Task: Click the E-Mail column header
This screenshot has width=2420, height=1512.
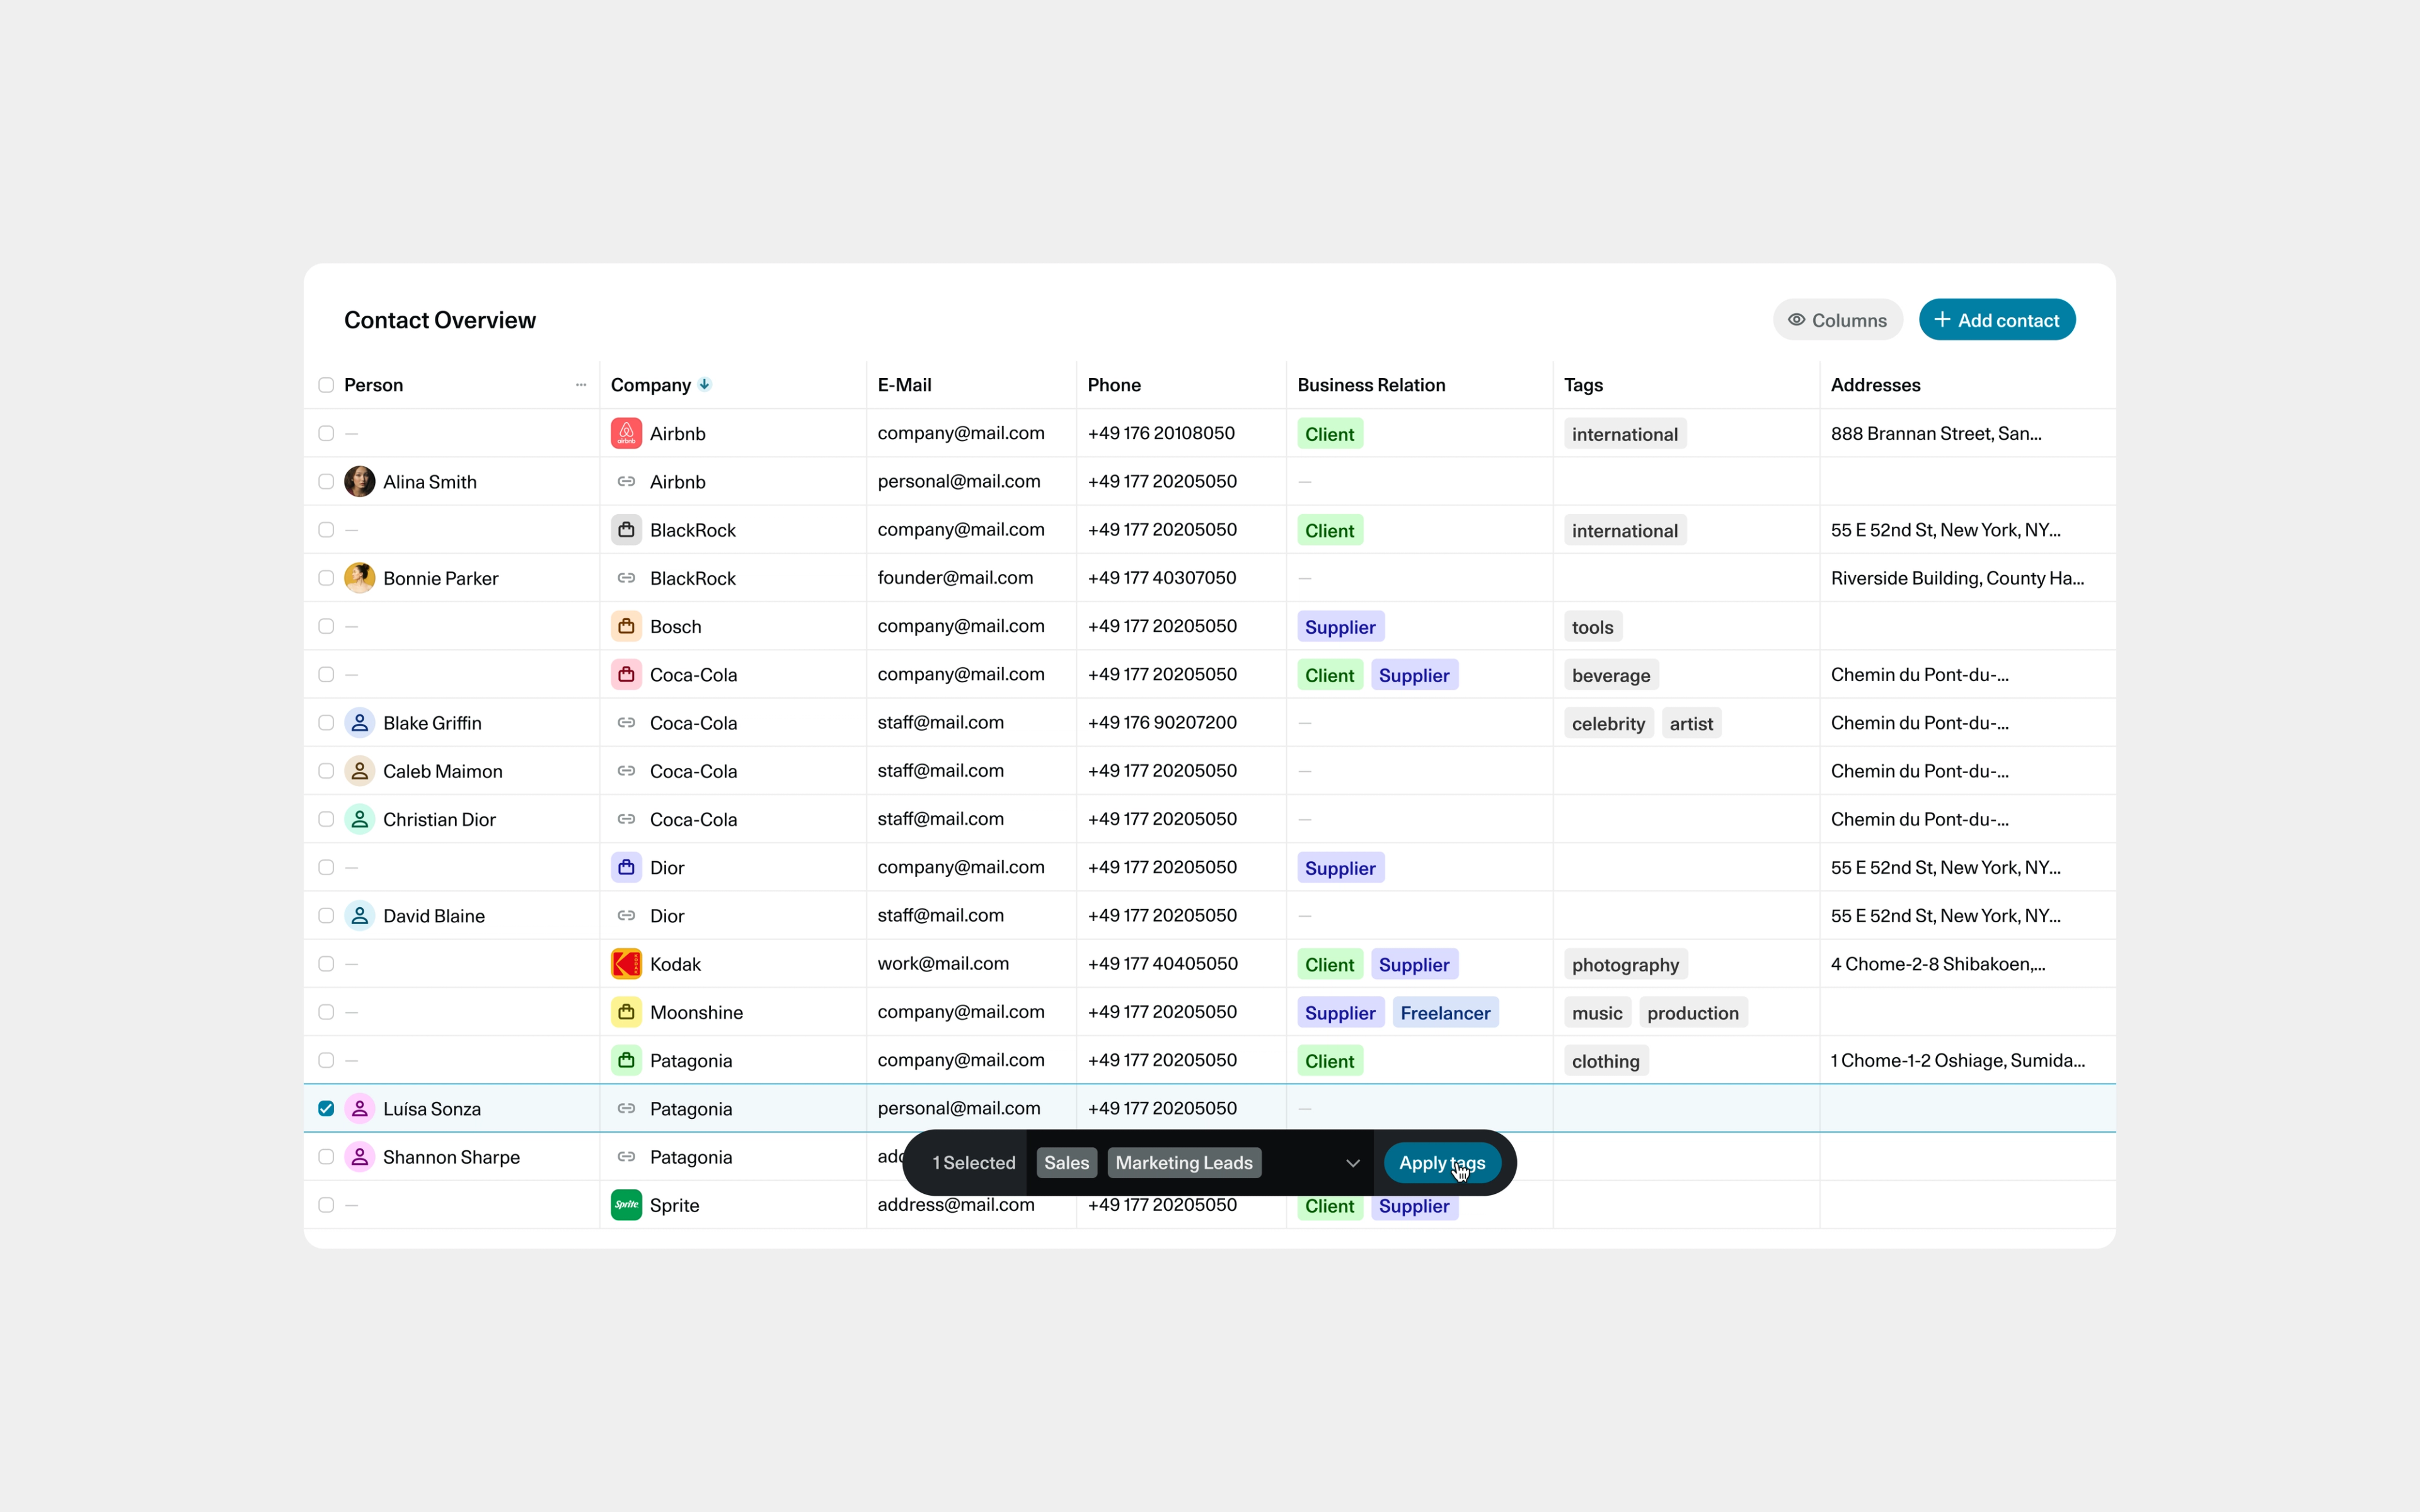Action: [x=904, y=385]
